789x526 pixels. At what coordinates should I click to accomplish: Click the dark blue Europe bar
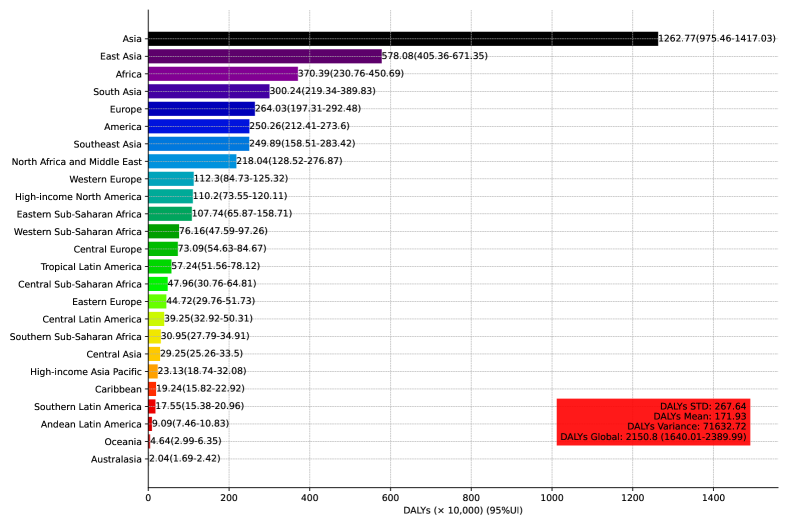tap(202, 109)
